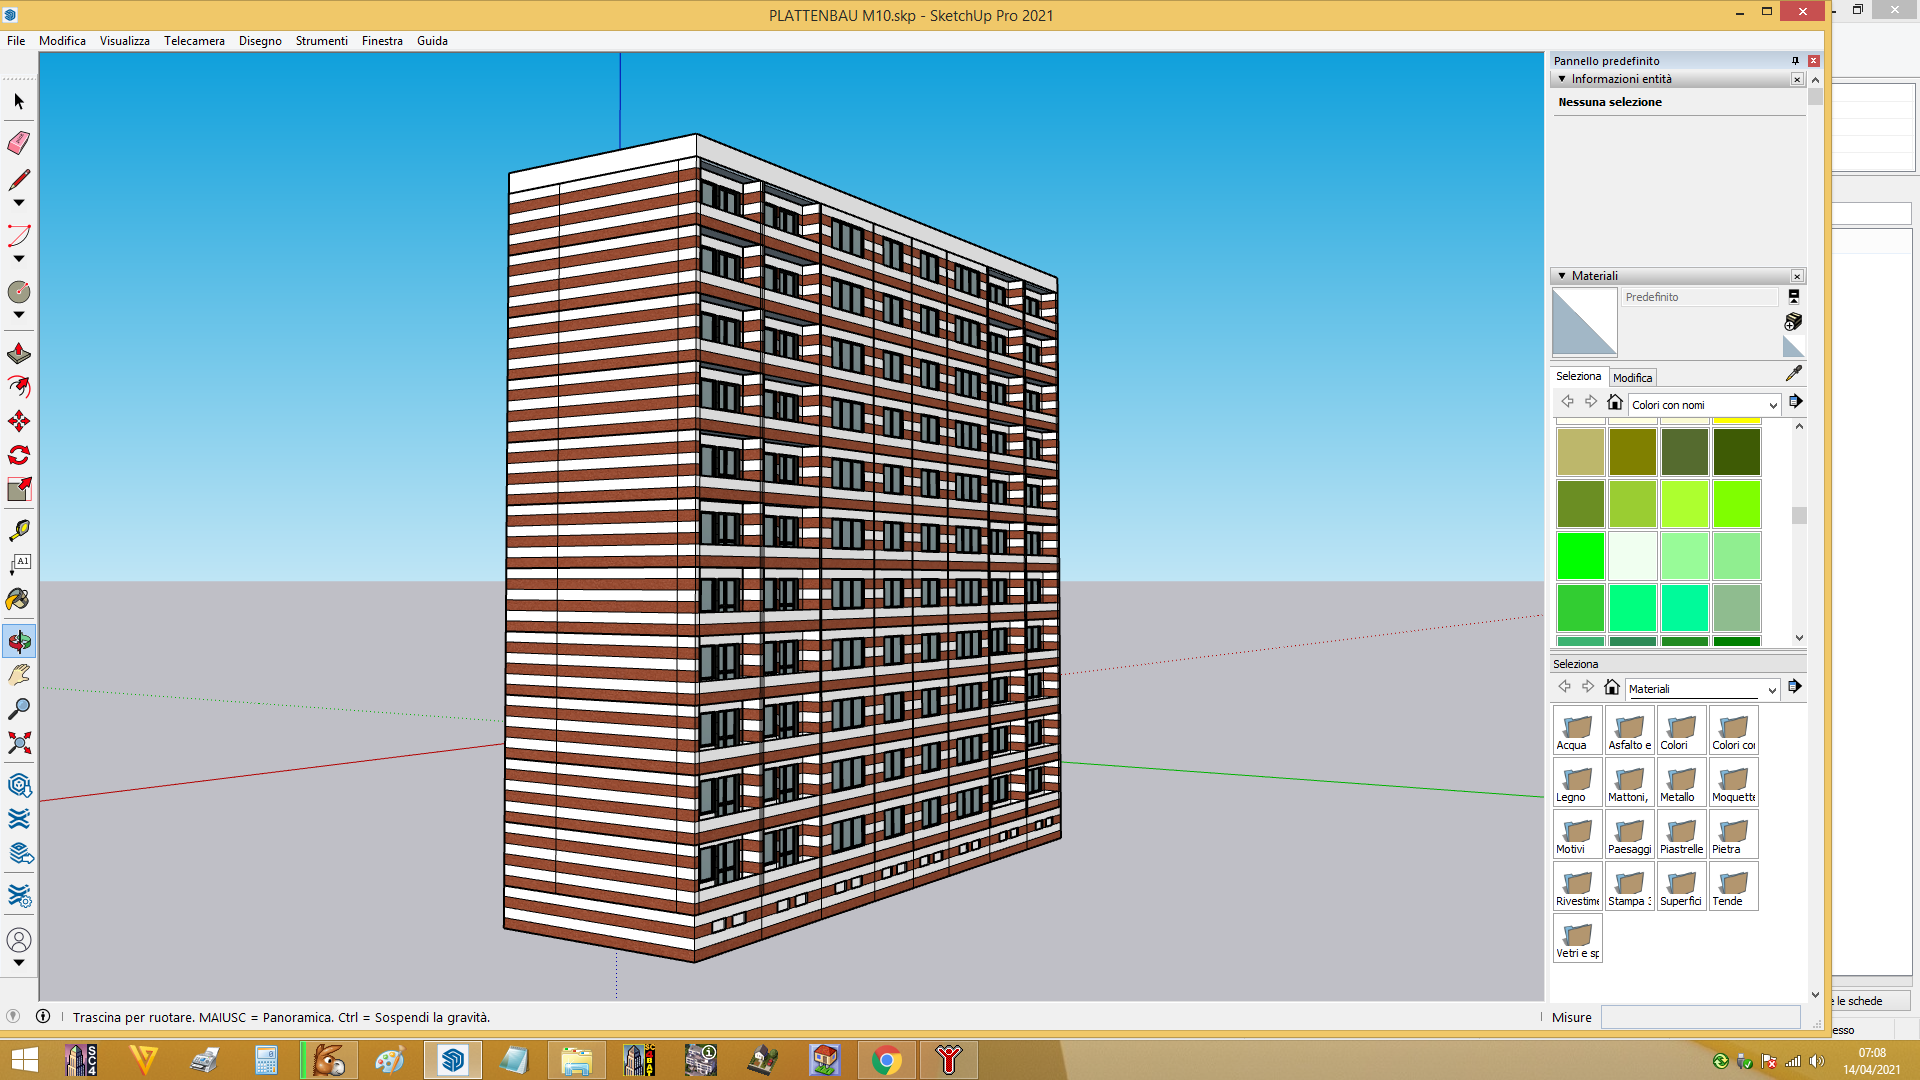This screenshot has height=1080, width=1920.
Task: Click the Zoom Extents tool
Action: click(x=19, y=743)
